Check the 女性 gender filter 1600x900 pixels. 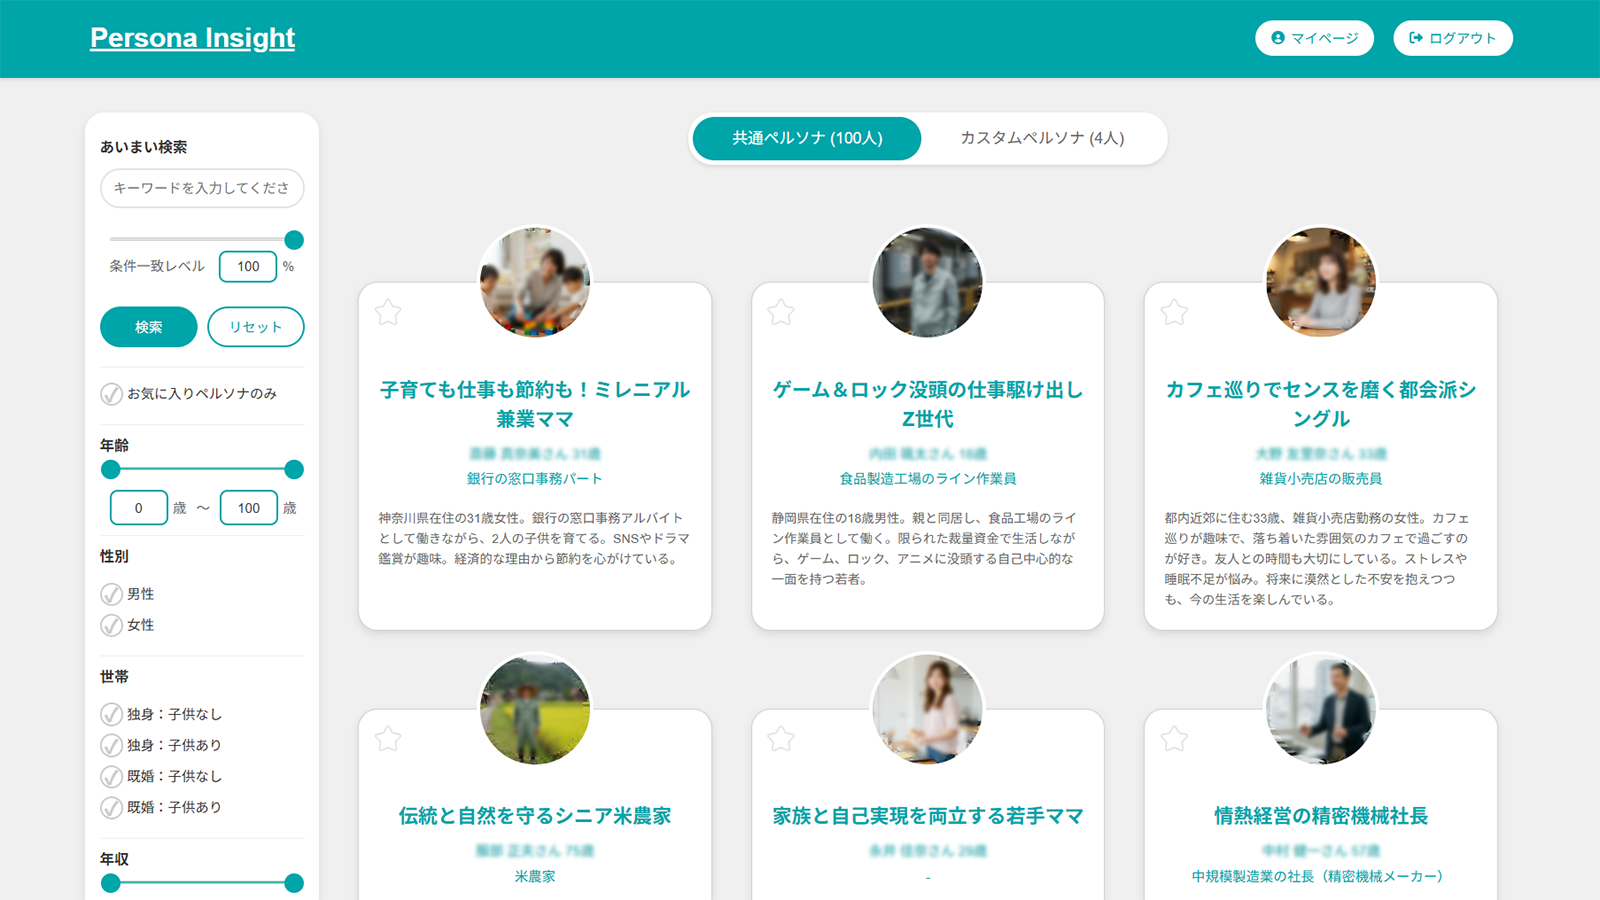pos(110,625)
